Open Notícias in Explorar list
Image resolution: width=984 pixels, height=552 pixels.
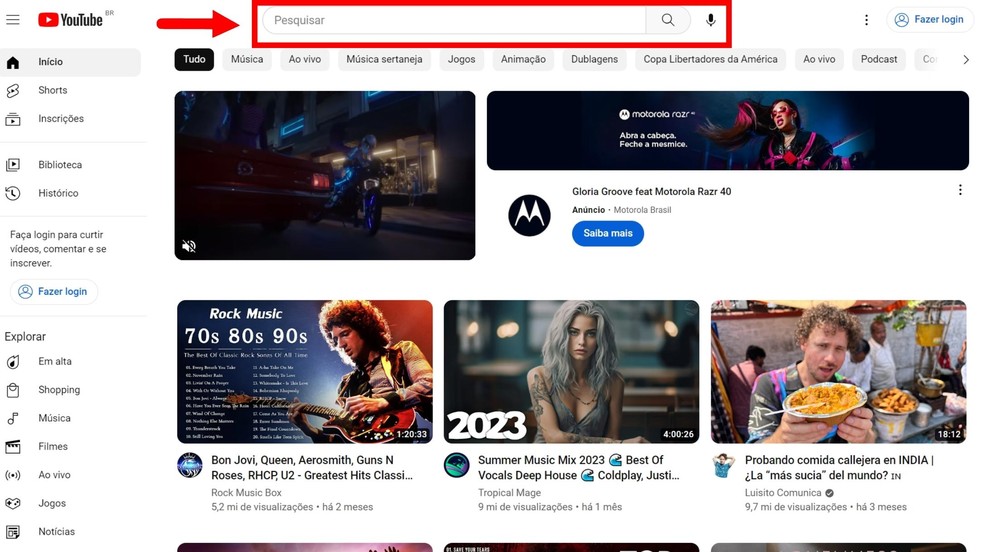70,532
